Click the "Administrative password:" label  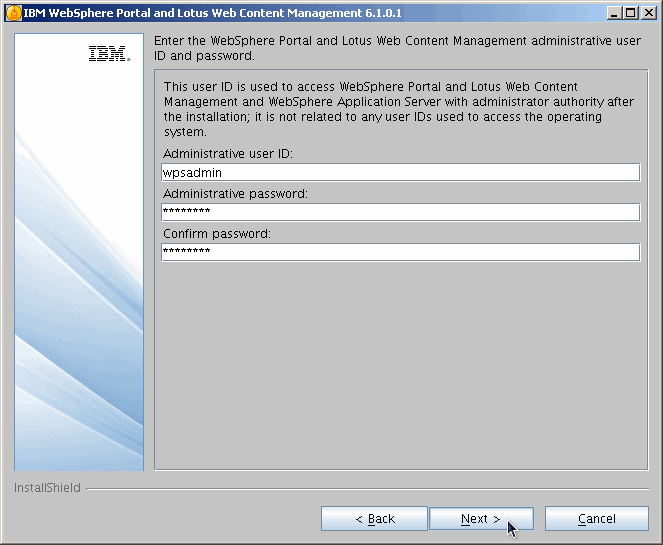(x=235, y=194)
